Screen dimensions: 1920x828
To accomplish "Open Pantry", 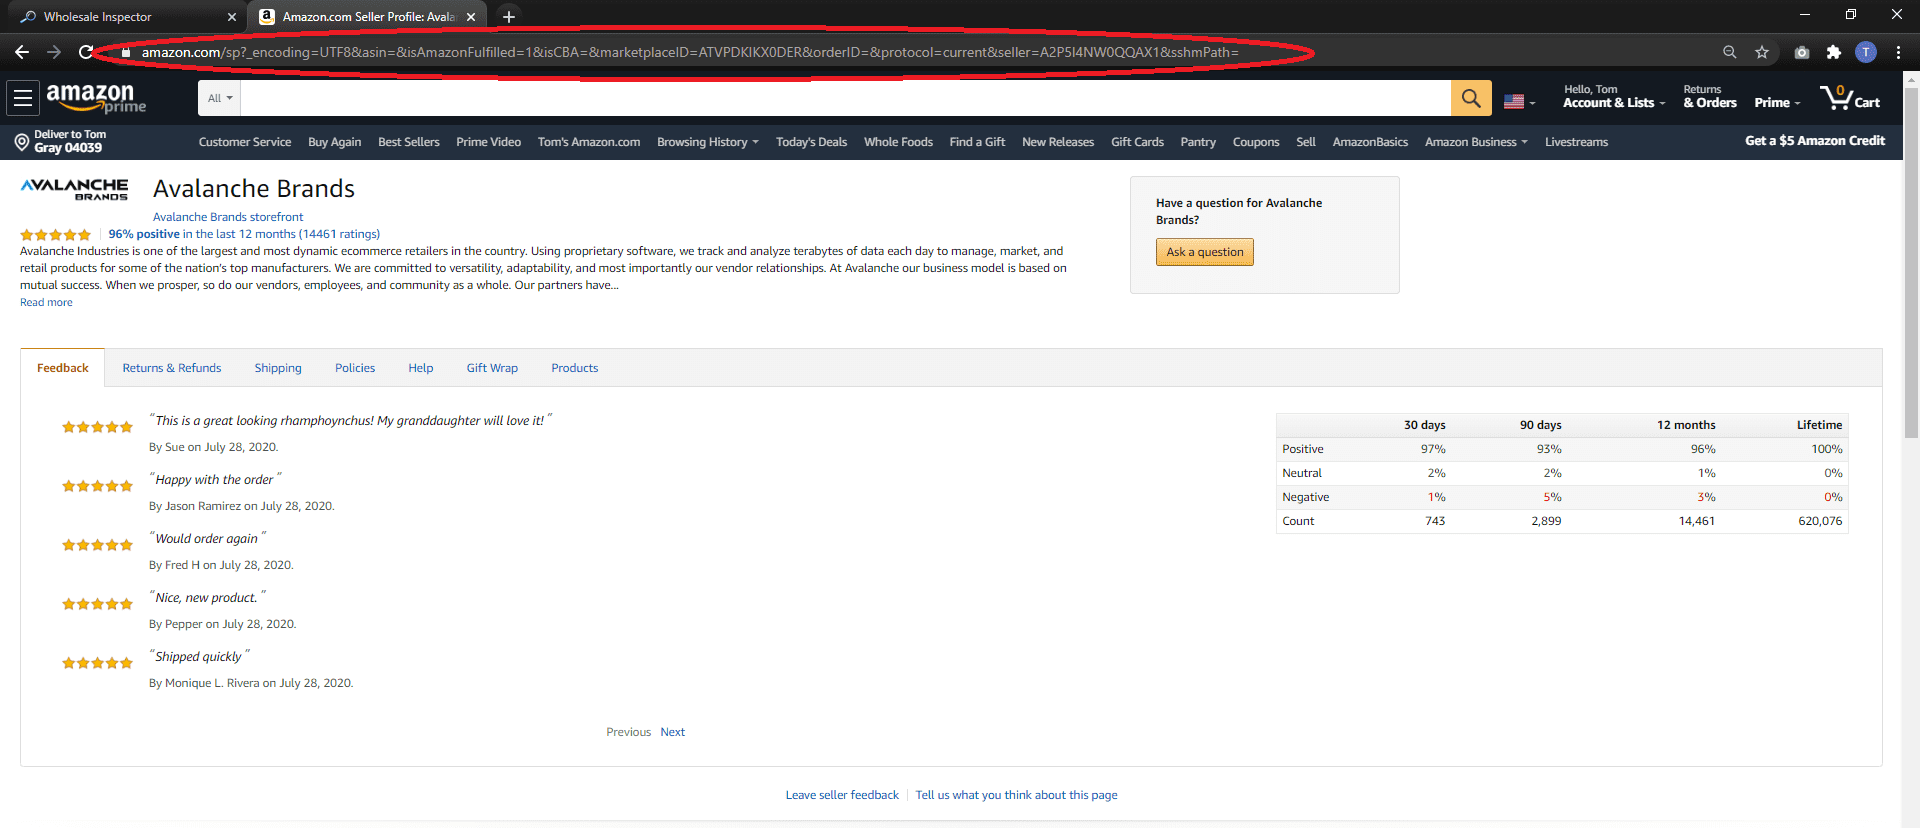I will coord(1198,142).
